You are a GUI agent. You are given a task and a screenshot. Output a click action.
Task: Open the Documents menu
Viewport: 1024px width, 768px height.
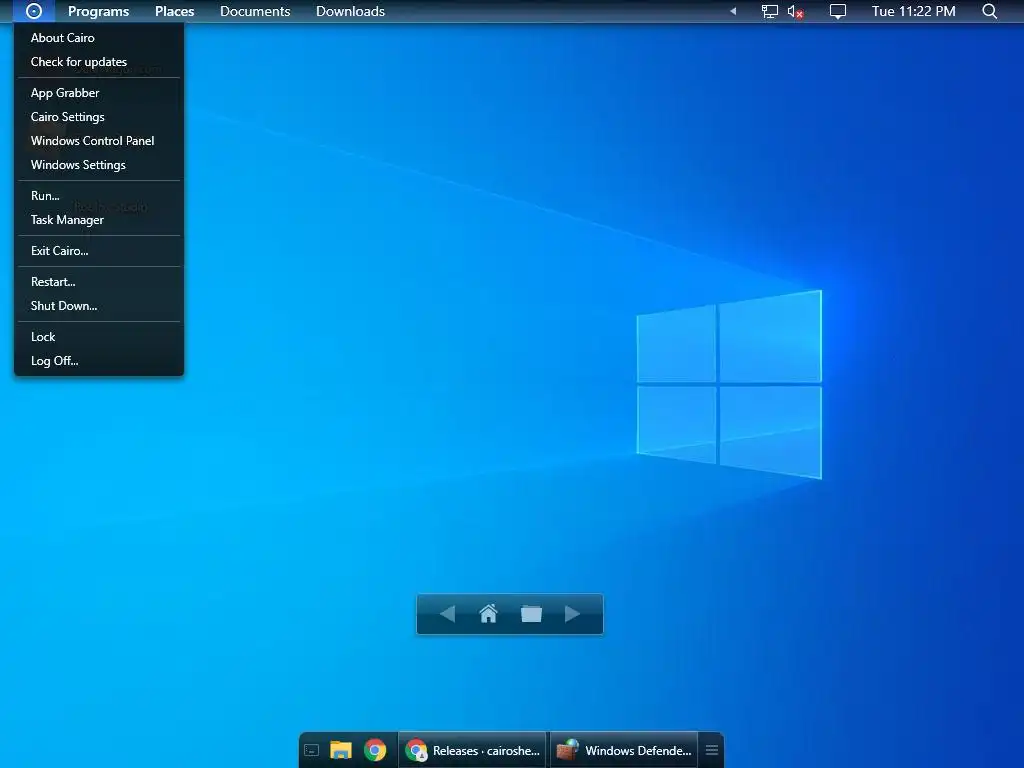[255, 11]
